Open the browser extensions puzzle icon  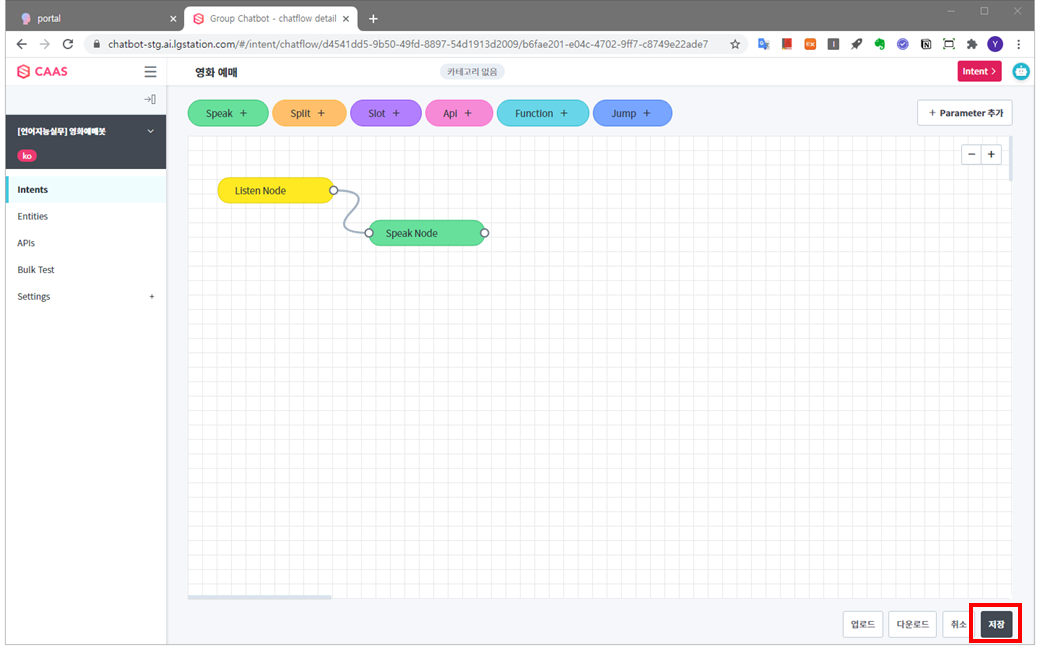(x=971, y=44)
